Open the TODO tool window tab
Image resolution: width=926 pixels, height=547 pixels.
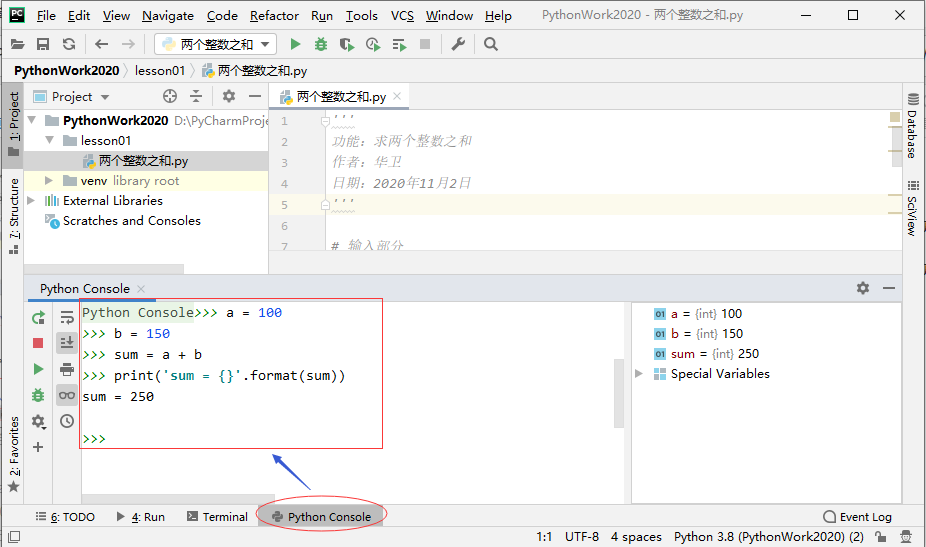point(65,517)
